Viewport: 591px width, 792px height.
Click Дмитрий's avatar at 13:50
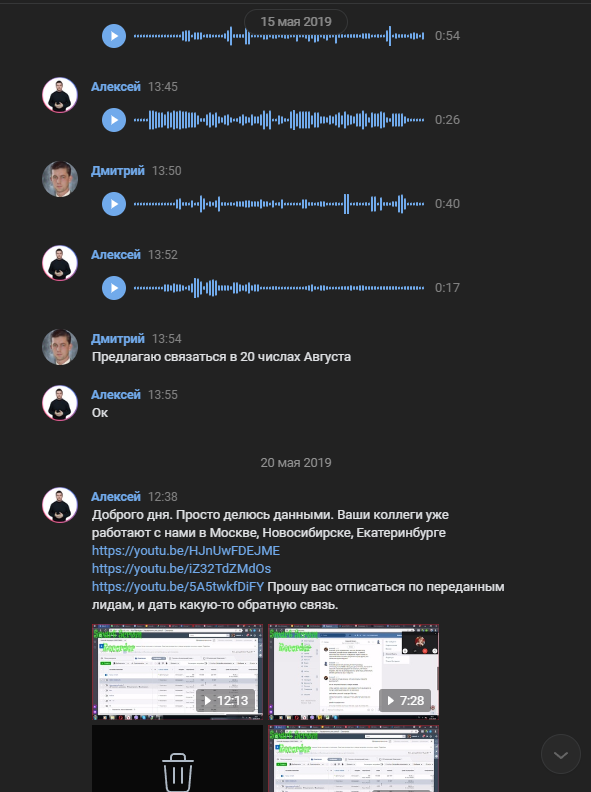click(x=60, y=179)
